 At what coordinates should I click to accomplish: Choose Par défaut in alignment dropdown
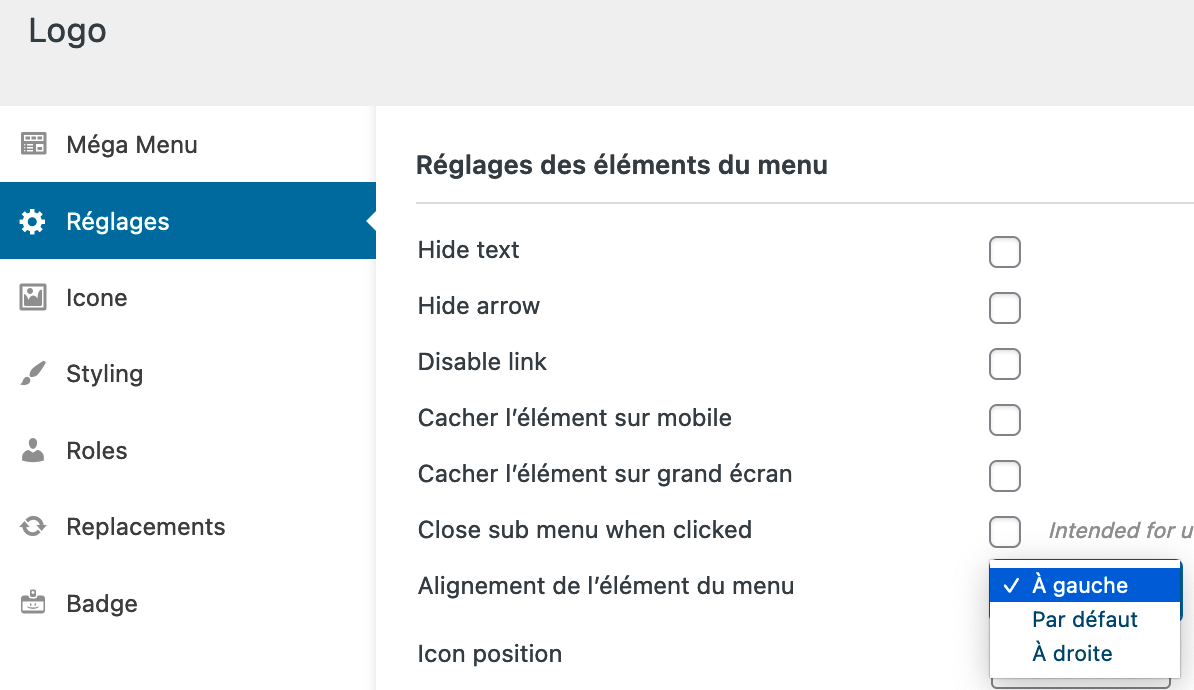pyautogui.click(x=1085, y=620)
